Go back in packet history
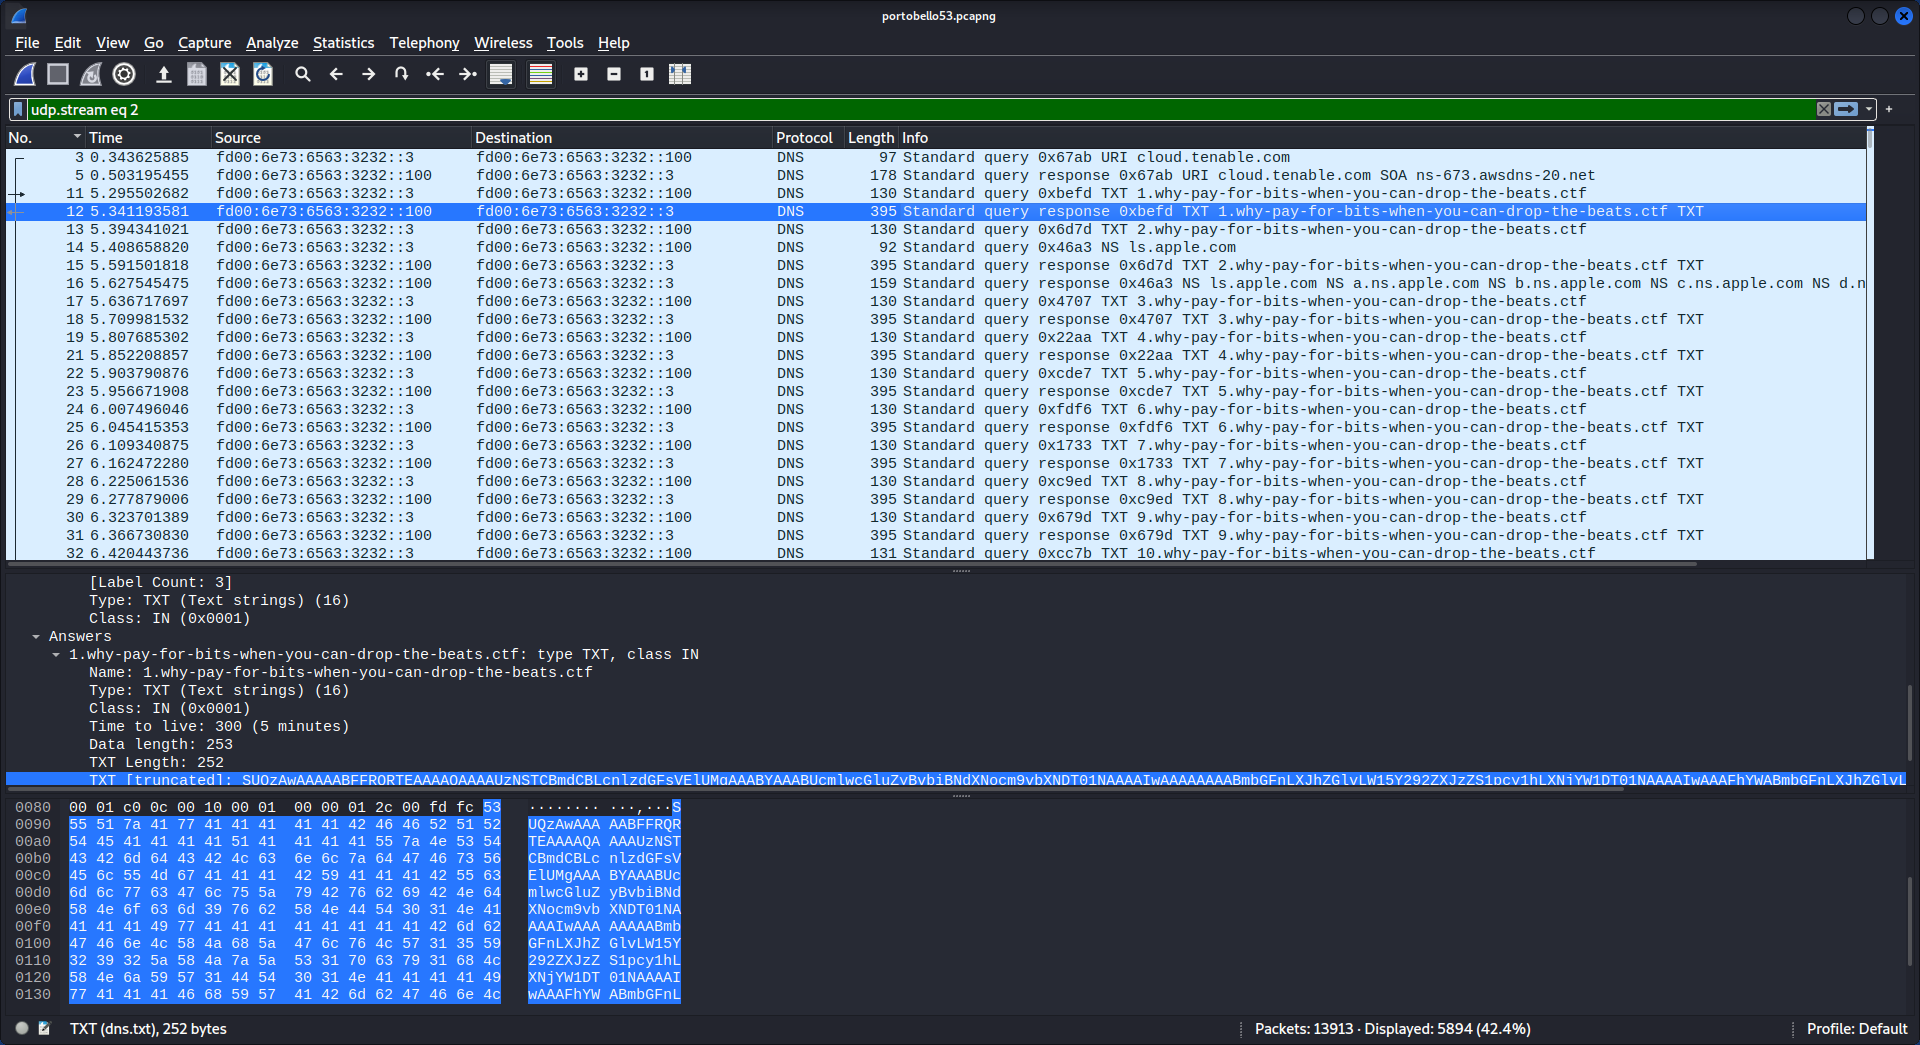The height and width of the screenshot is (1045, 1920). [x=336, y=74]
